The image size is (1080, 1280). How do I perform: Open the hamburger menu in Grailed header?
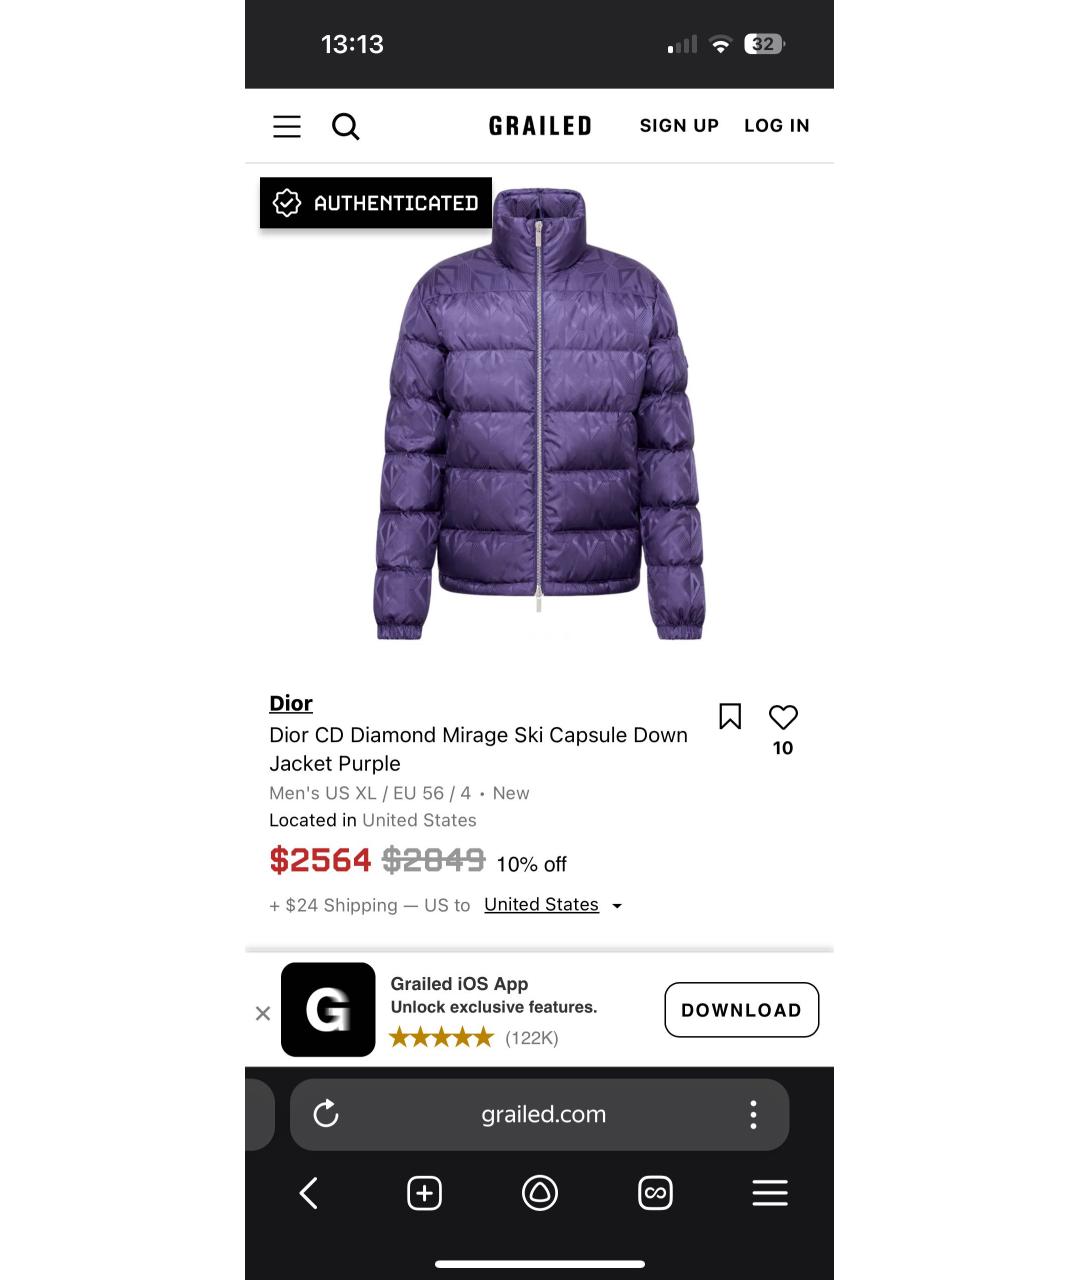coord(287,126)
